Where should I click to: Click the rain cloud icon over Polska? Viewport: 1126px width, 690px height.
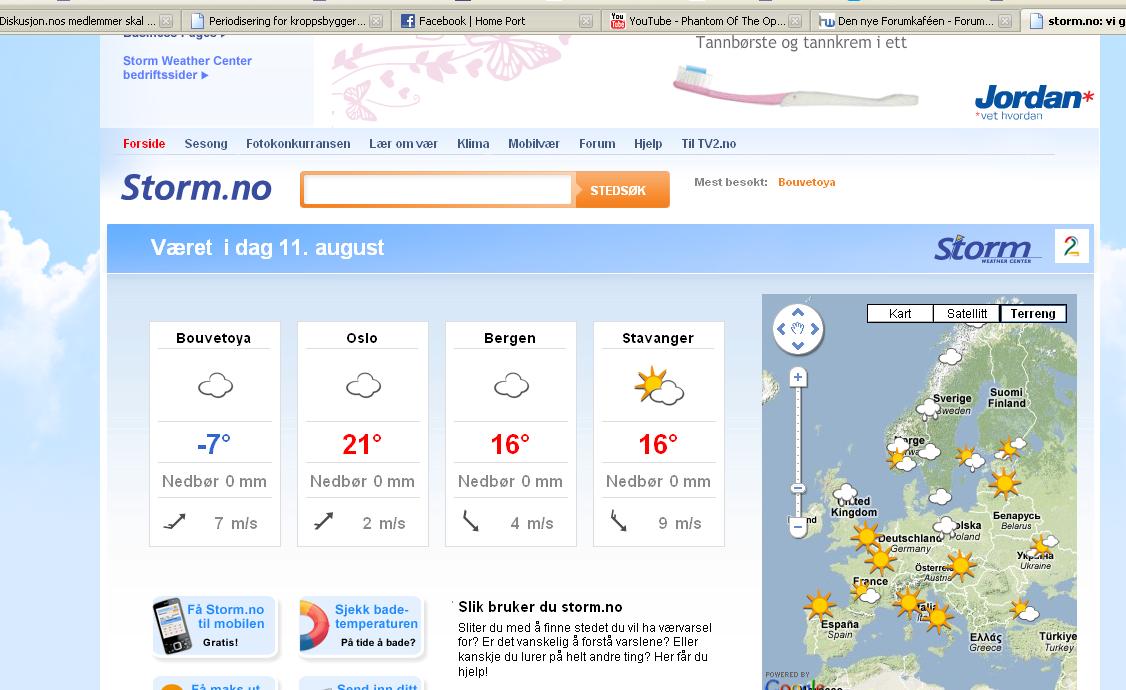pyautogui.click(x=945, y=526)
